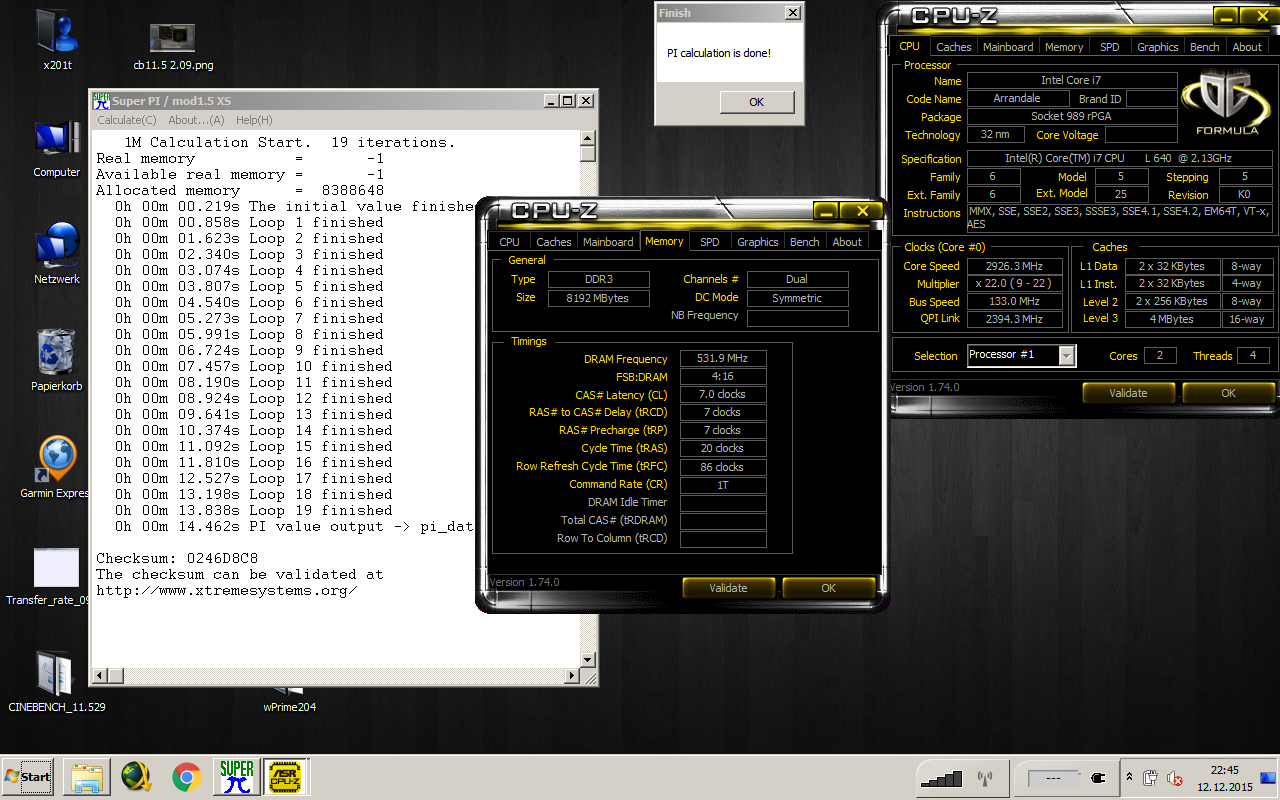Click OK in the right CPU-Z window
The width and height of the screenshot is (1280, 800).
click(x=1228, y=393)
